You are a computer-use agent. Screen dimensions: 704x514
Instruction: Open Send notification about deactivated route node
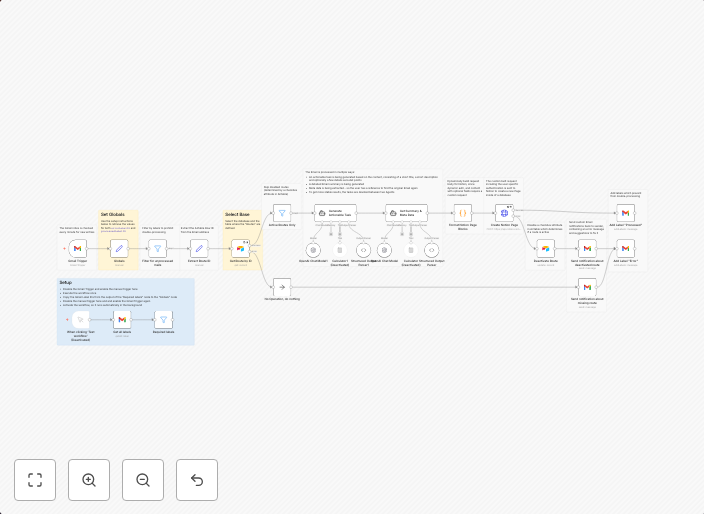pyautogui.click(x=587, y=248)
